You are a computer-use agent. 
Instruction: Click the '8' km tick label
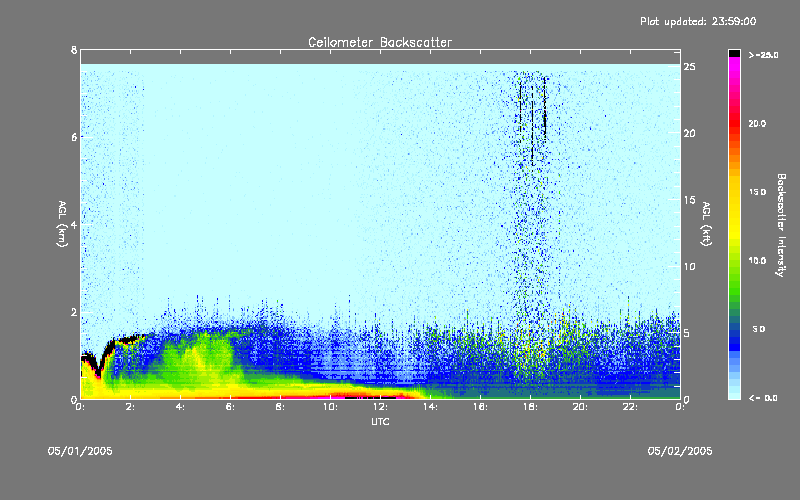74,50
